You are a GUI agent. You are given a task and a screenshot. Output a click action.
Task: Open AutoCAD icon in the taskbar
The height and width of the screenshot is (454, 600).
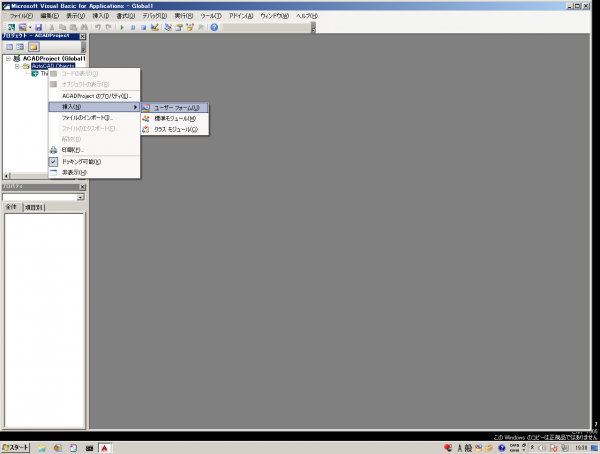[103, 446]
